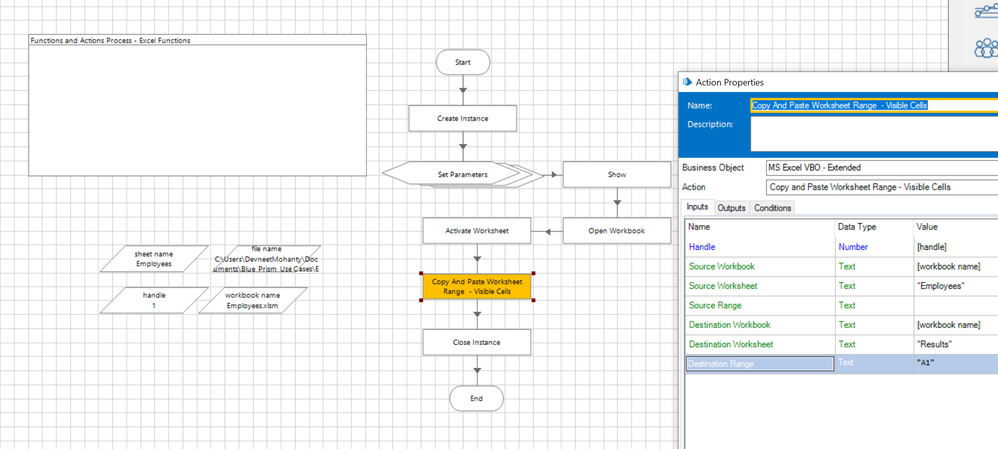Select the workbook name data item
The image size is (998, 449).
(x=252, y=300)
